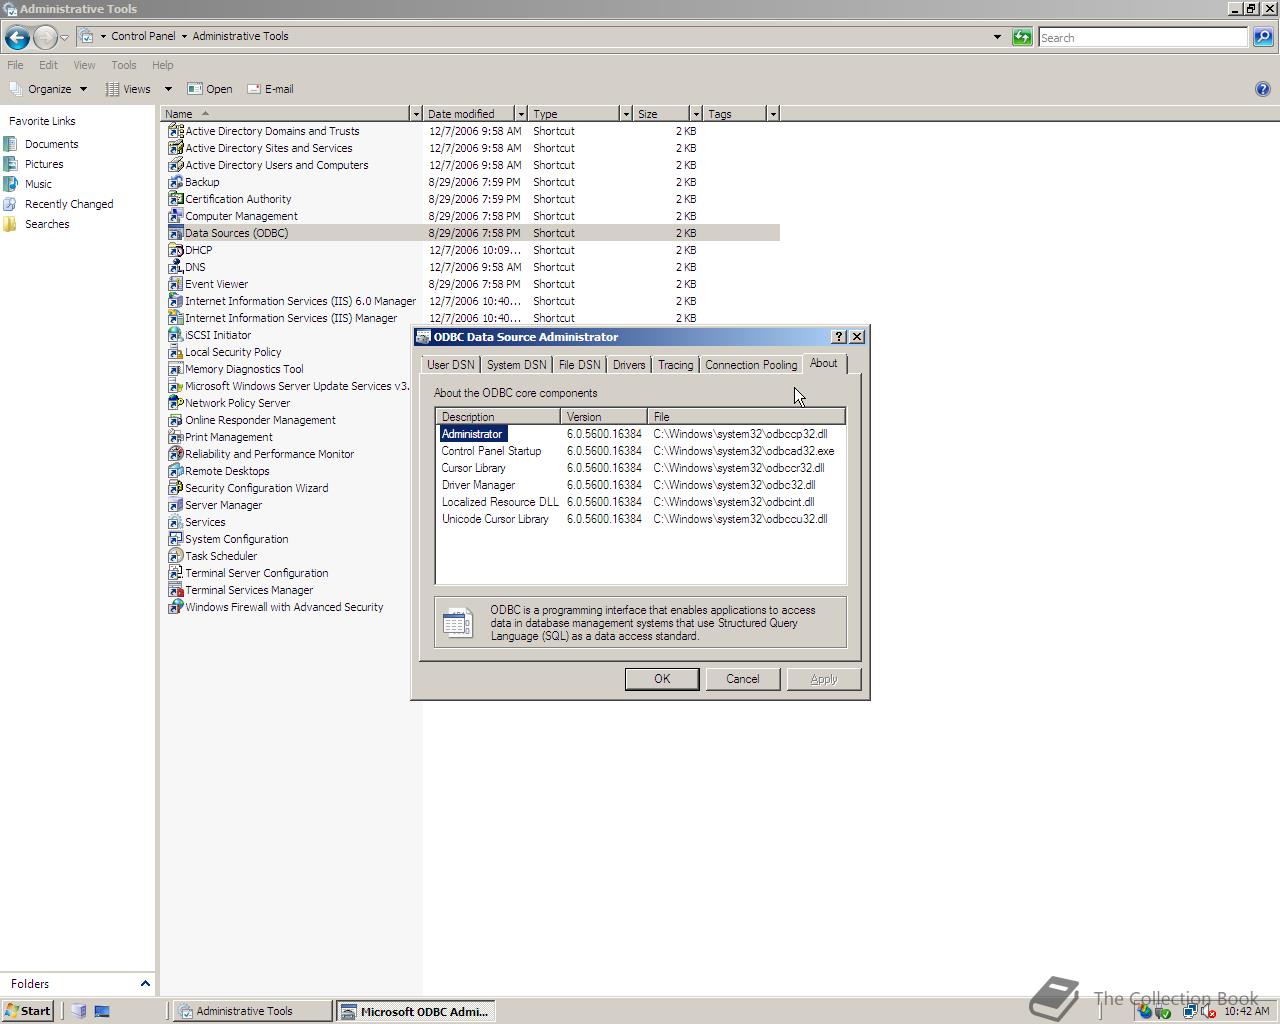Select Server Manager icon
Screen dimensions: 1280x1024
tap(176, 505)
